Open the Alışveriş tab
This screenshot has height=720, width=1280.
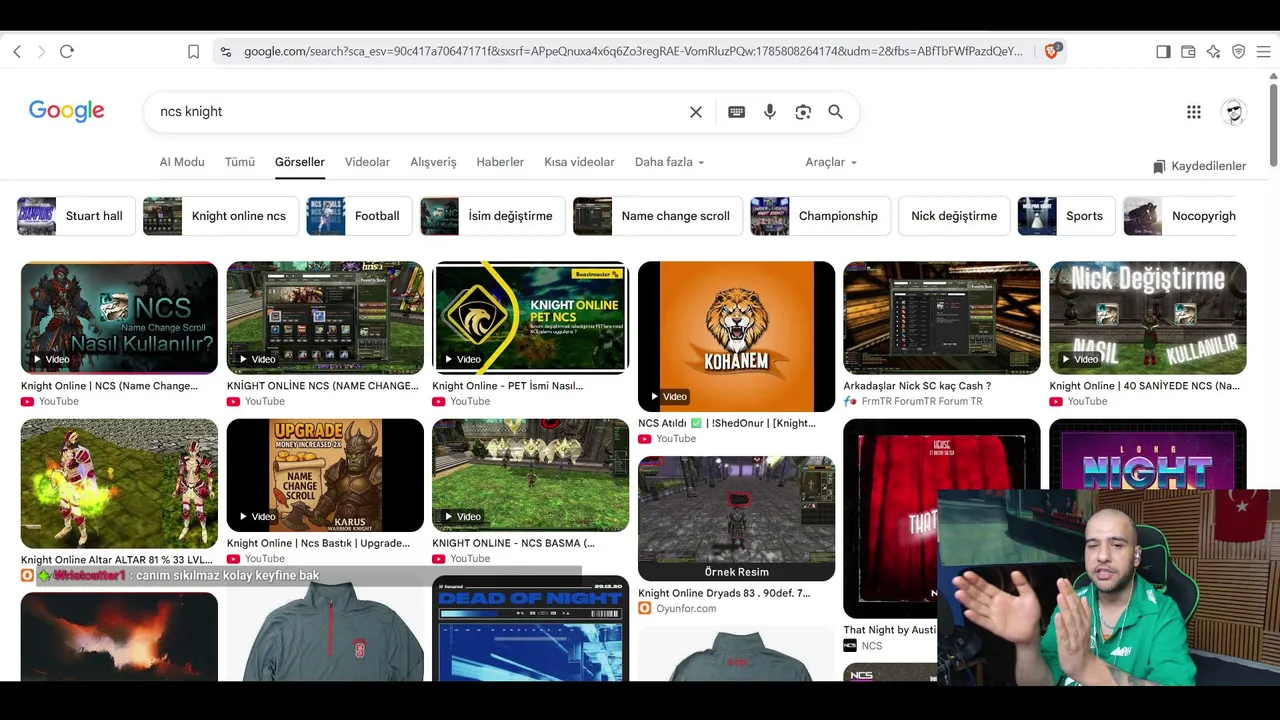click(433, 162)
